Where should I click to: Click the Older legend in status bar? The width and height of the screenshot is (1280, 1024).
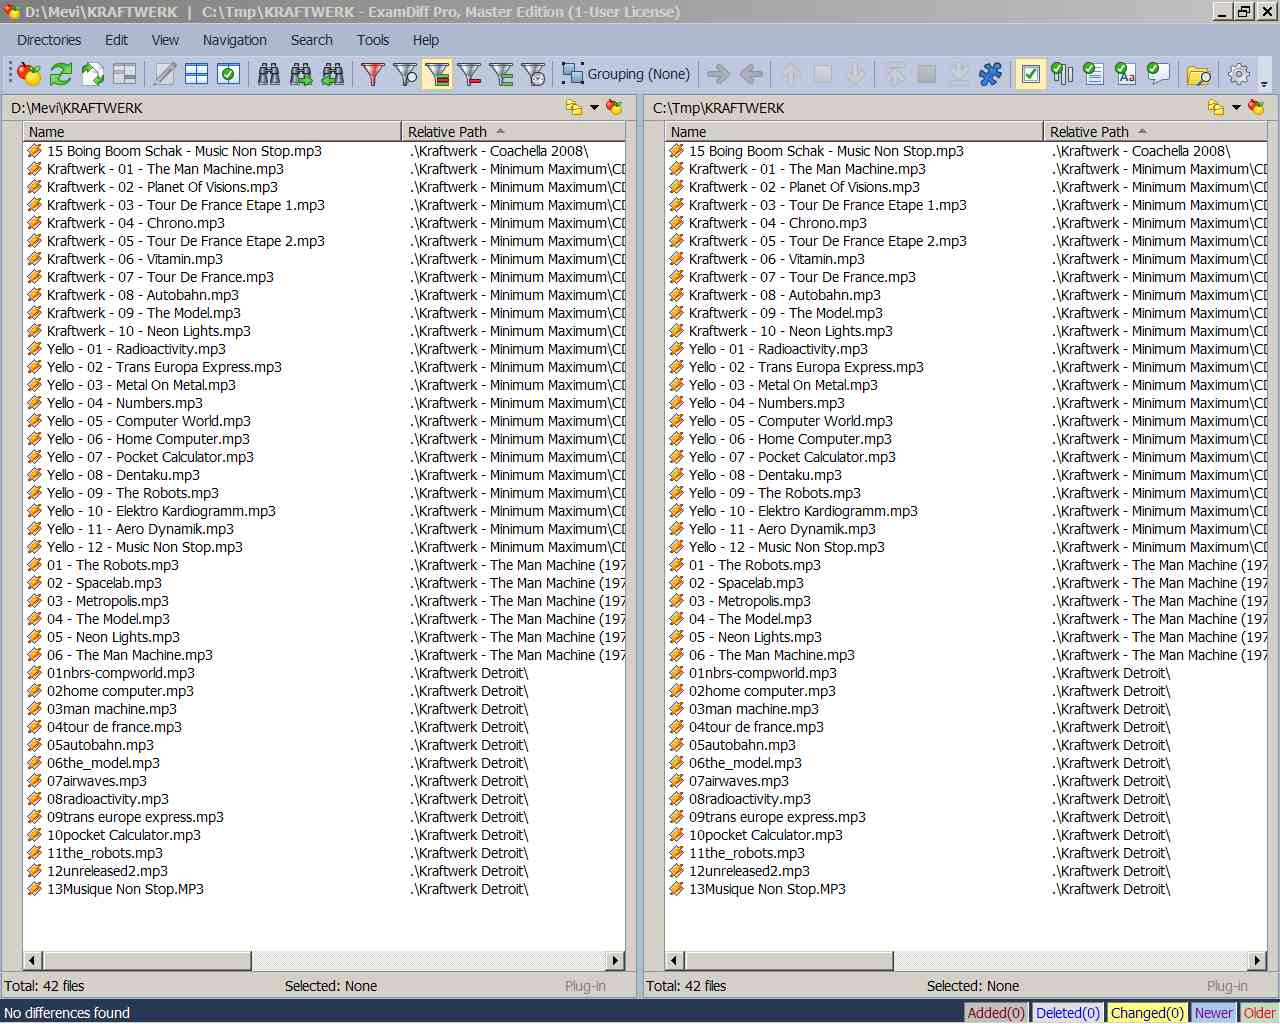(x=1260, y=1013)
